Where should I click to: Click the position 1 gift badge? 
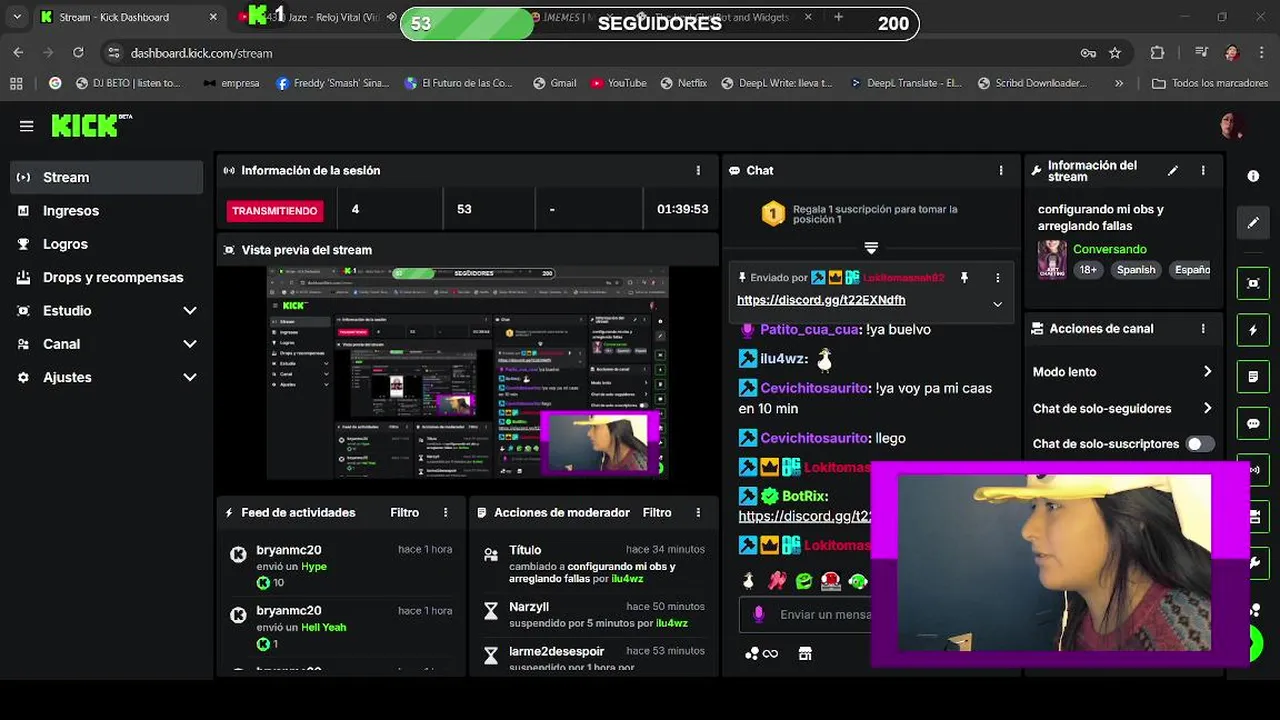(773, 213)
